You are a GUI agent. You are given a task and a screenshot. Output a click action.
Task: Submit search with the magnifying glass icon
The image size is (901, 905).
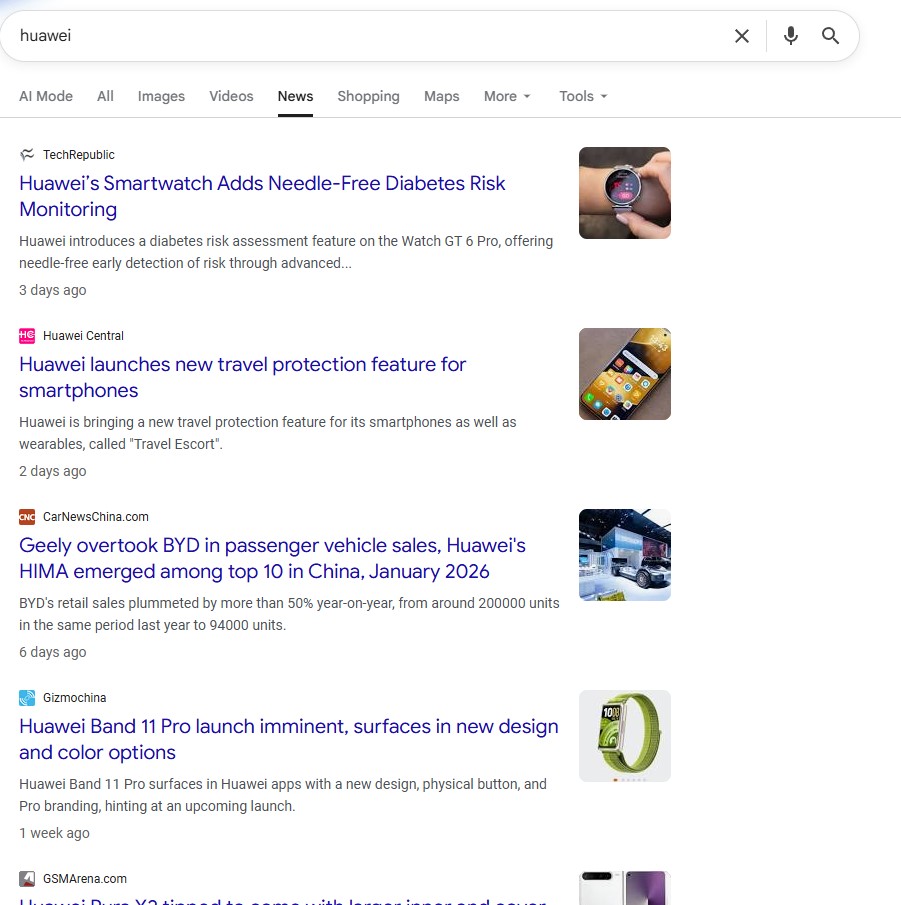[830, 36]
